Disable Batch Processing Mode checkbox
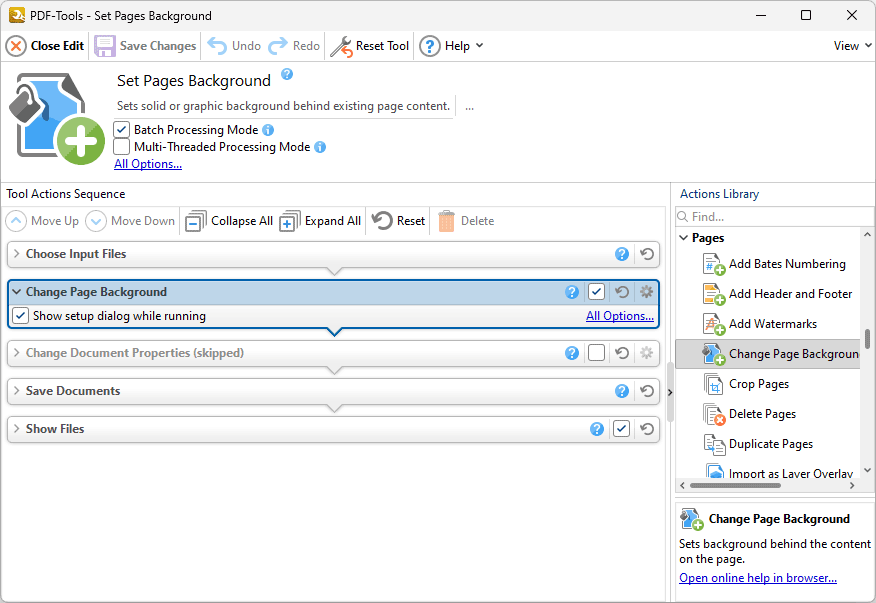The image size is (876, 603). [x=121, y=130]
